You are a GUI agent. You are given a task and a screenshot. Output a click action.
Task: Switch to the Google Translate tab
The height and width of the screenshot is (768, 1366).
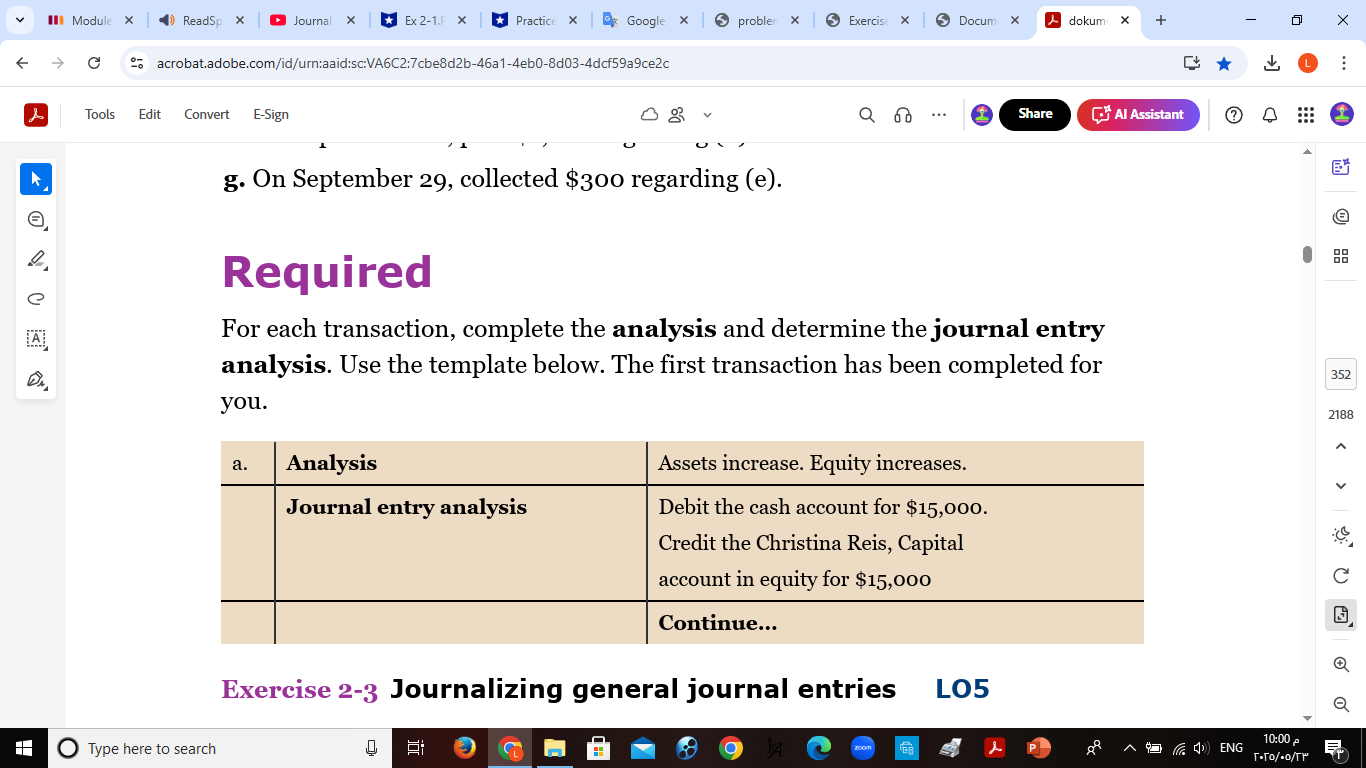[646, 20]
